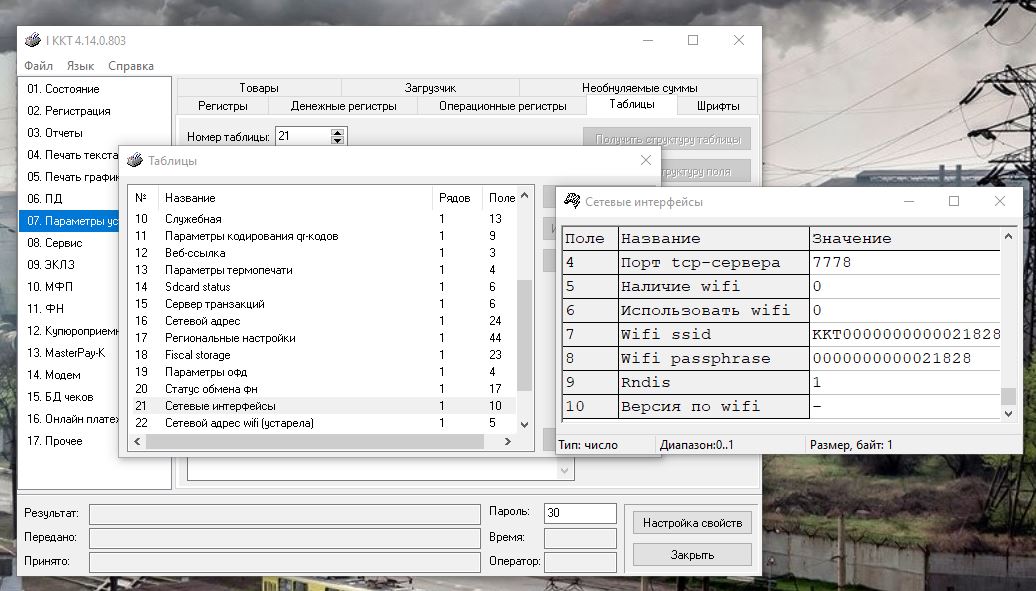Switch to the Загрузчик tab

click(430, 88)
